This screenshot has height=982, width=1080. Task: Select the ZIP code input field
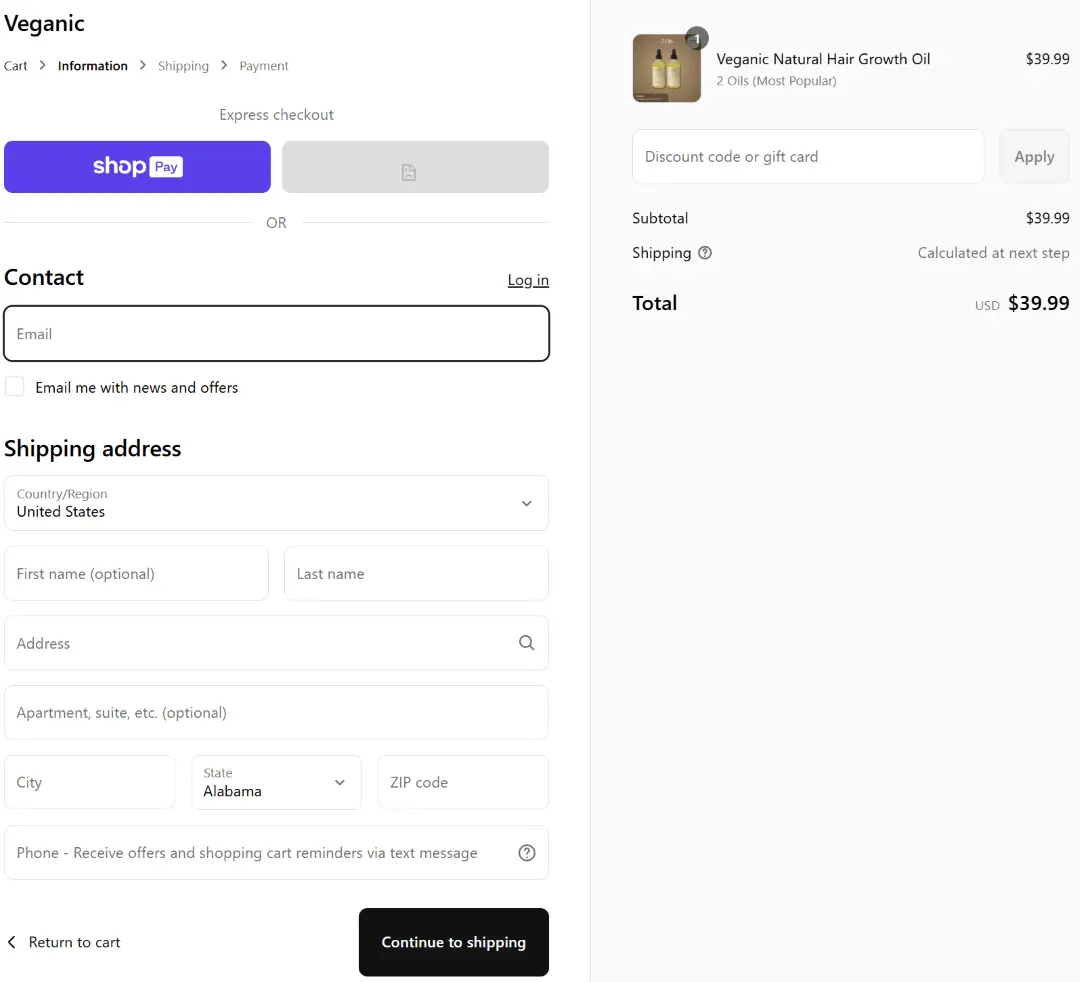pos(463,782)
